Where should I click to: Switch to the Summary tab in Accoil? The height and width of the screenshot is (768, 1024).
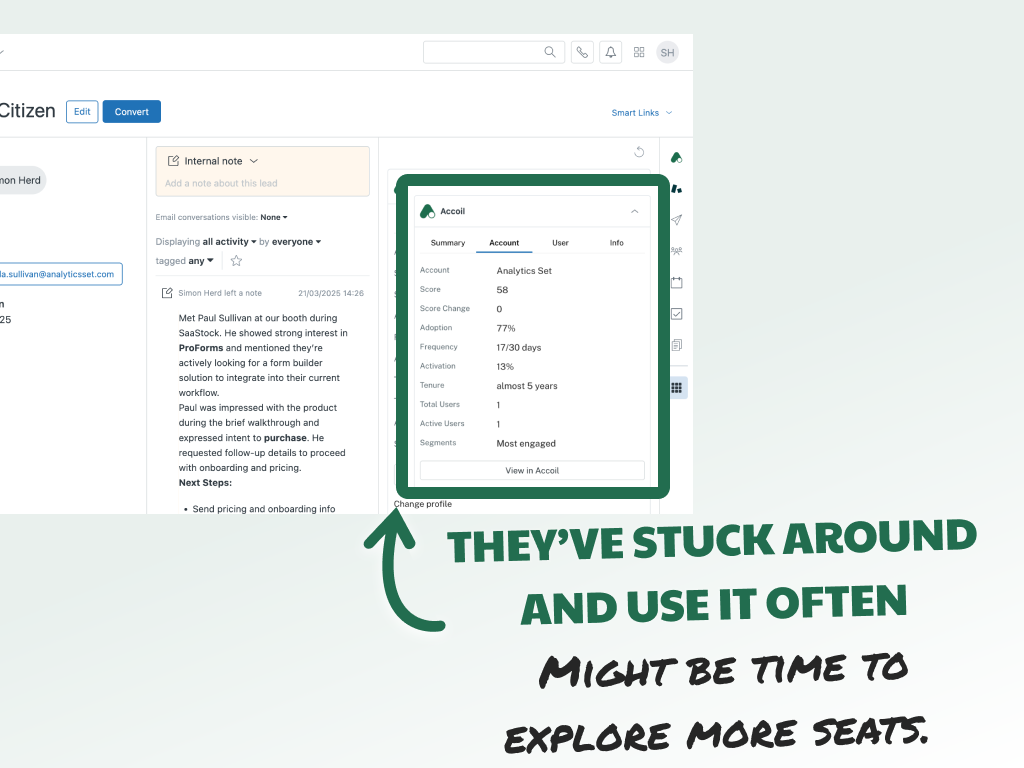click(x=448, y=243)
